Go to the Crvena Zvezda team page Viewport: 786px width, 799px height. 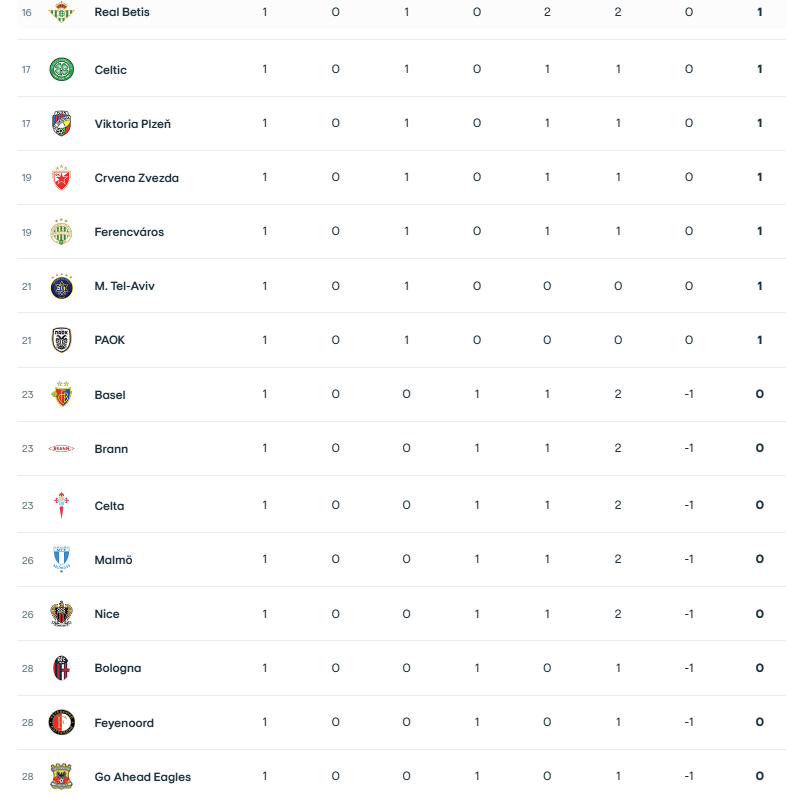[x=136, y=178]
